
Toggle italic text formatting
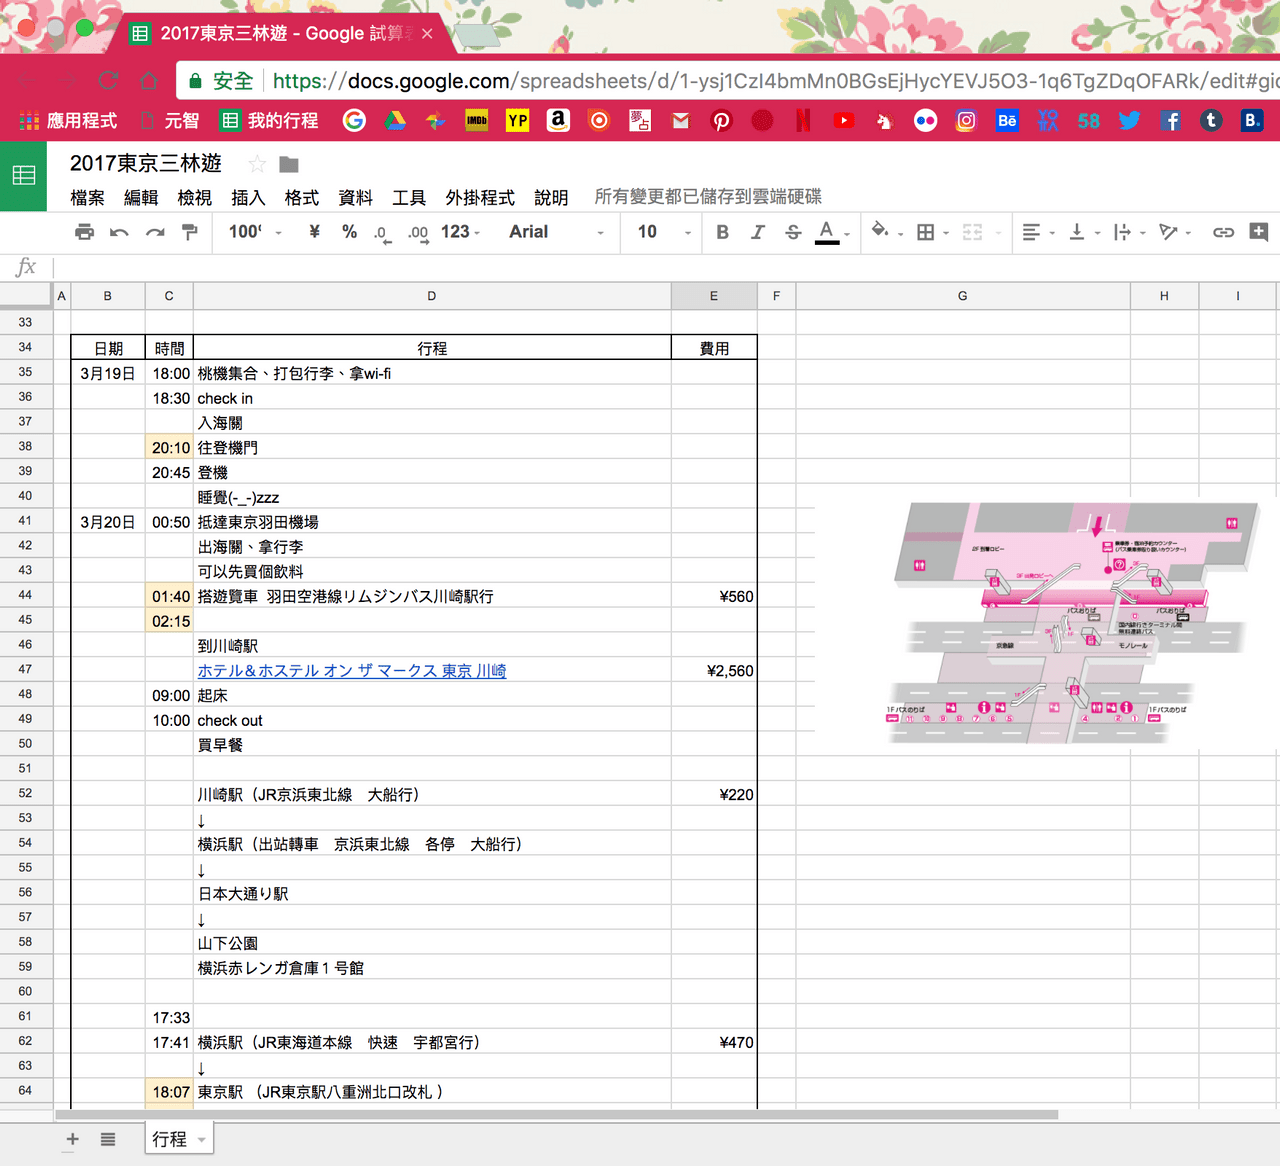tap(757, 232)
